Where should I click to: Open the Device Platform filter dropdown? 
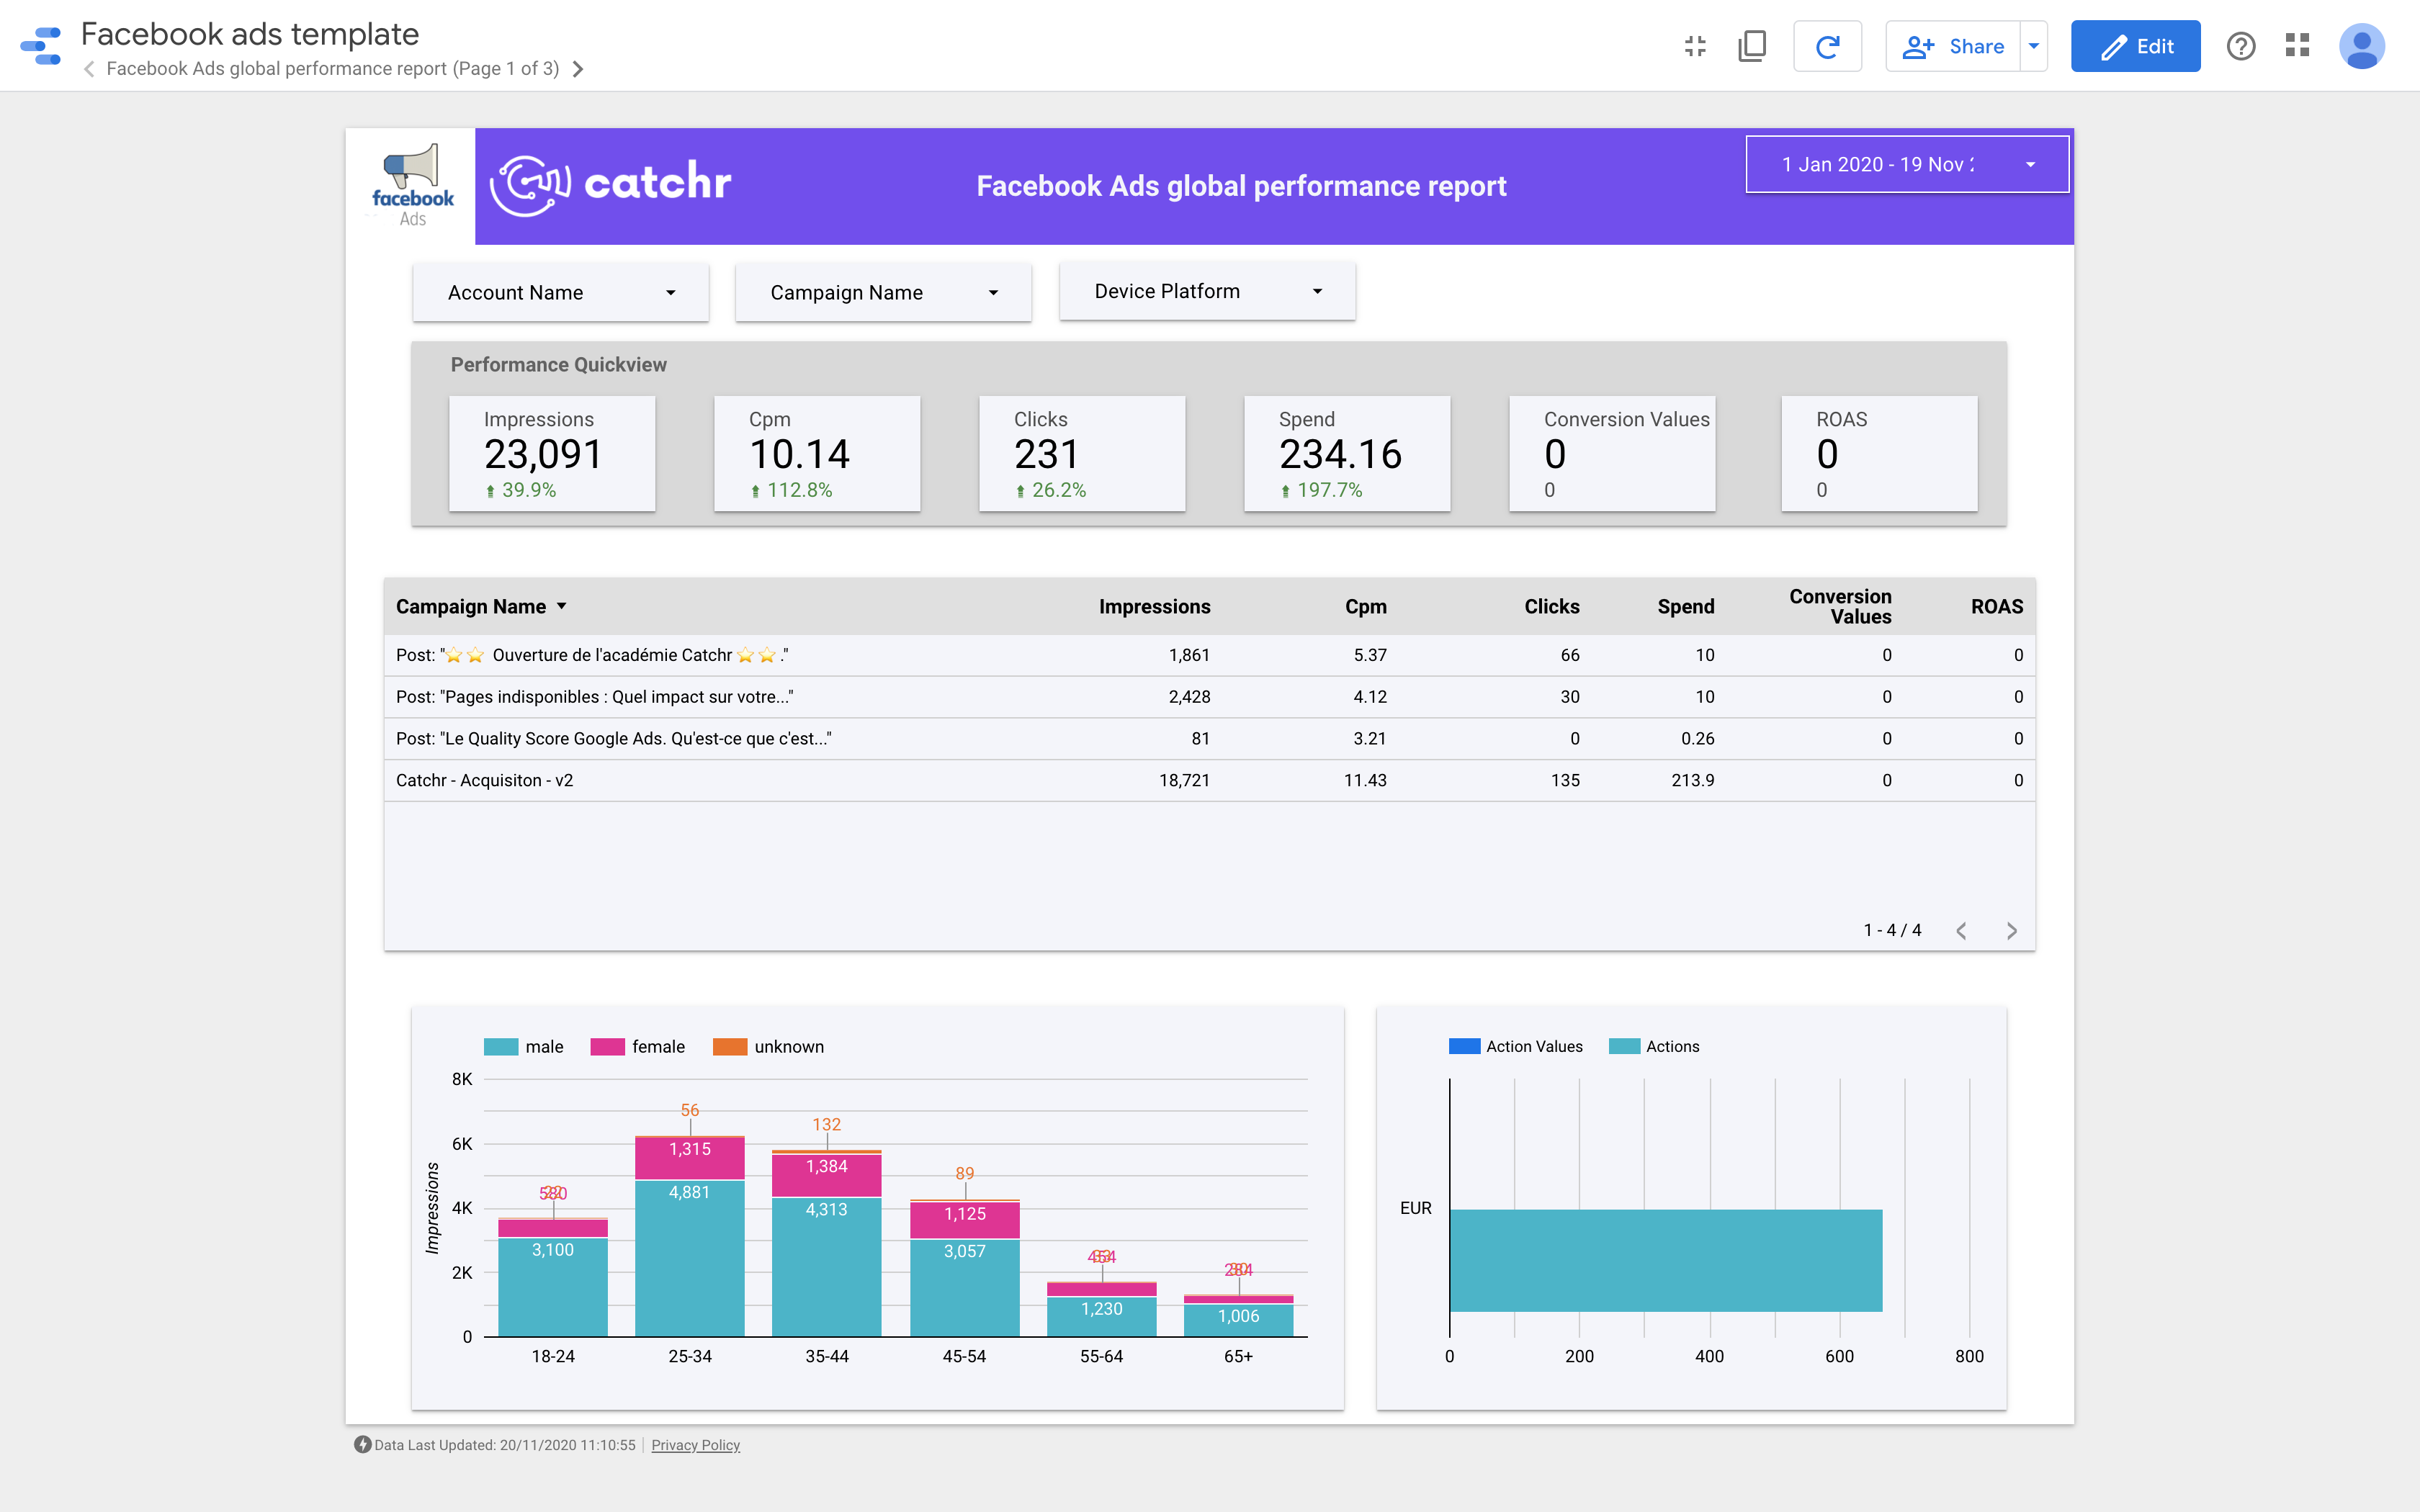(1207, 291)
